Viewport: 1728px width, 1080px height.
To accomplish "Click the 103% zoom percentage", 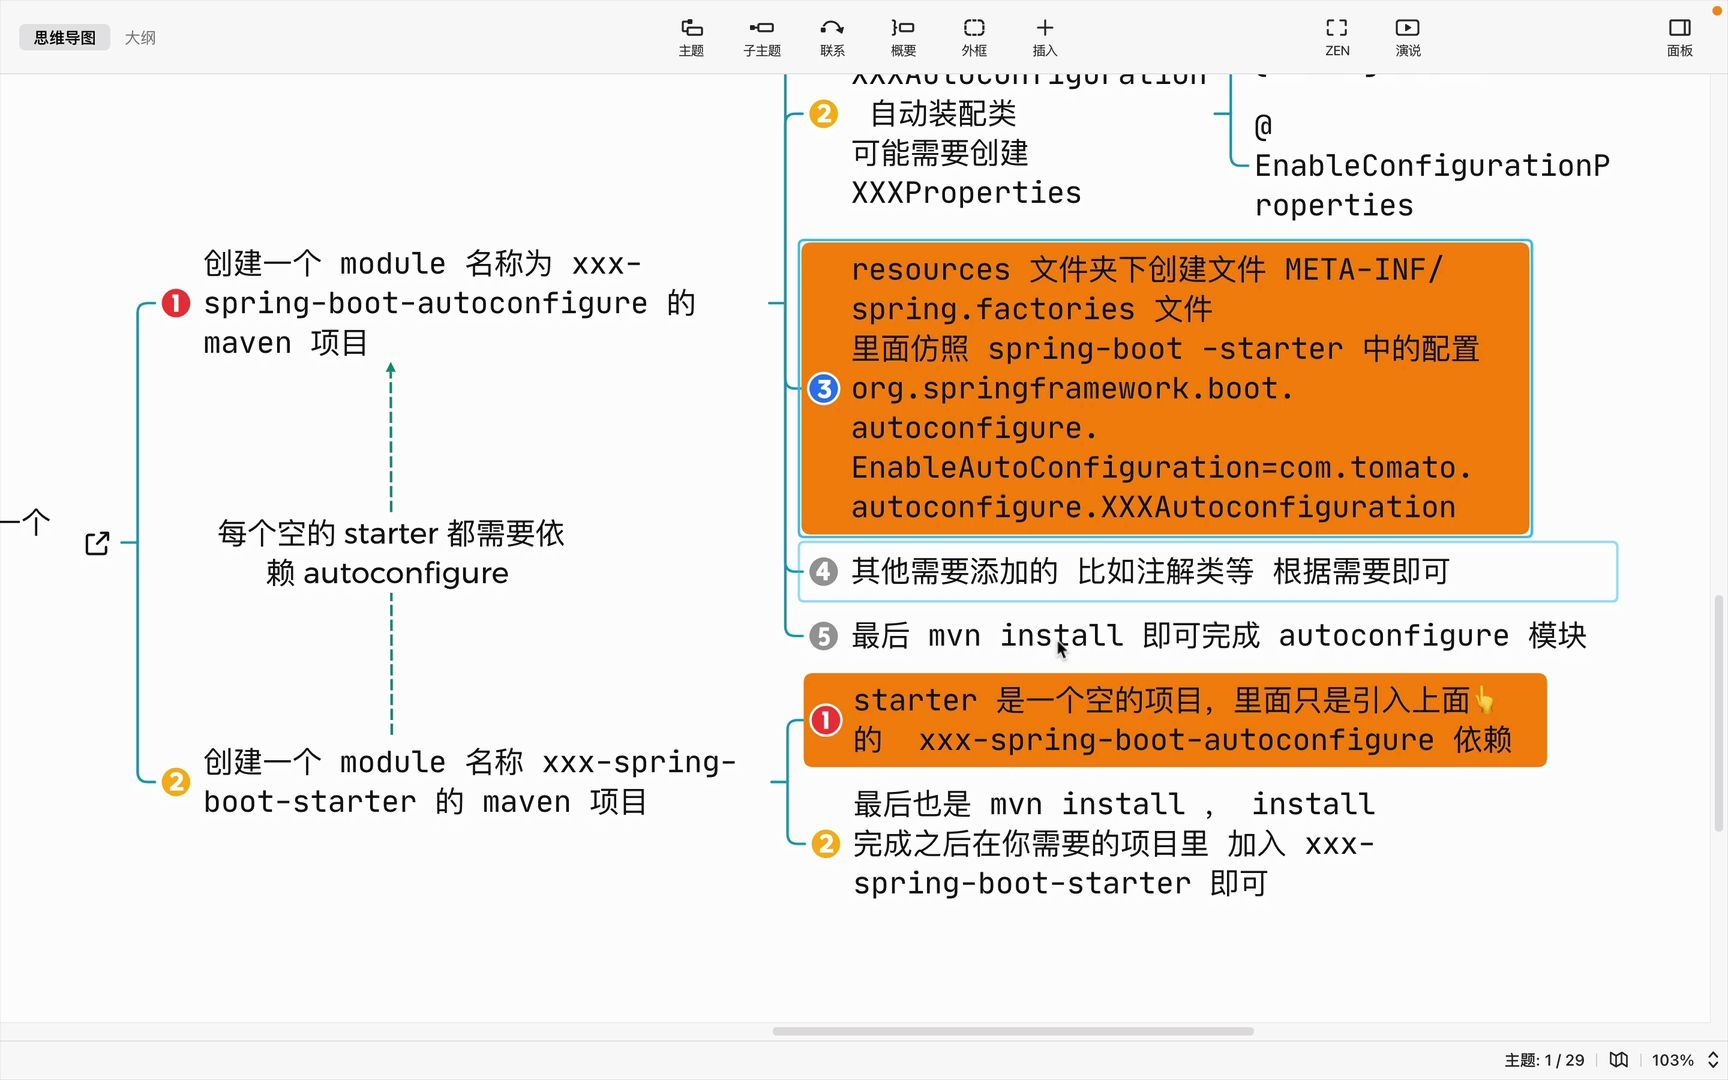I will [x=1672, y=1060].
